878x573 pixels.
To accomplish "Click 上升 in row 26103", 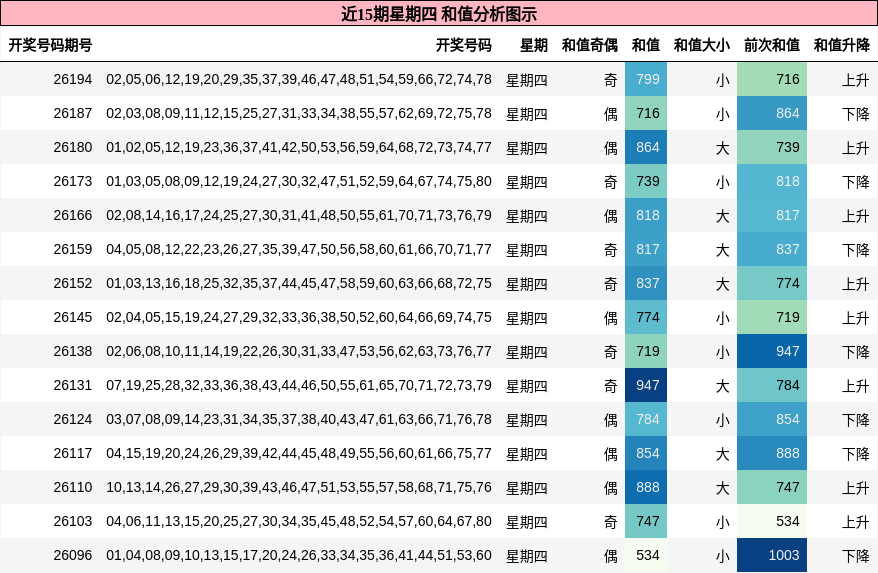I will coord(856,522).
